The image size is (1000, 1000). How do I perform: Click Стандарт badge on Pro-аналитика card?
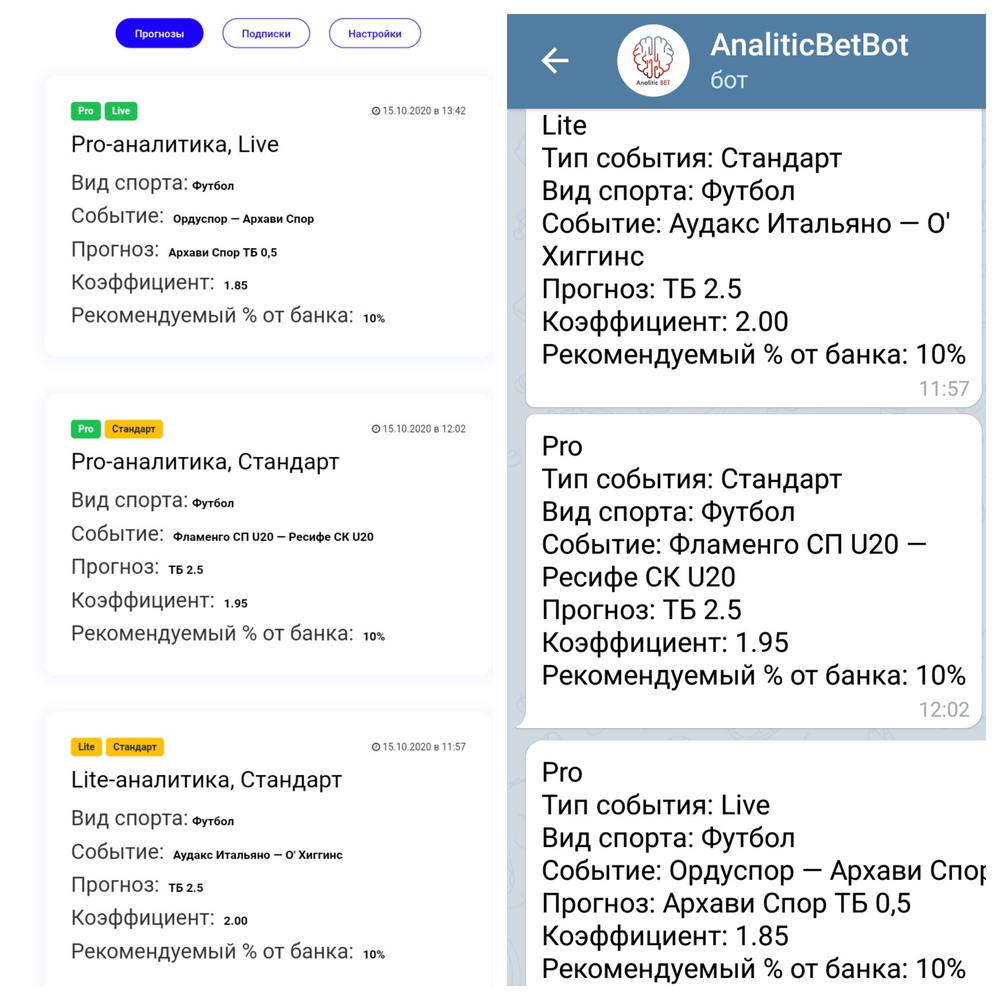pos(133,429)
